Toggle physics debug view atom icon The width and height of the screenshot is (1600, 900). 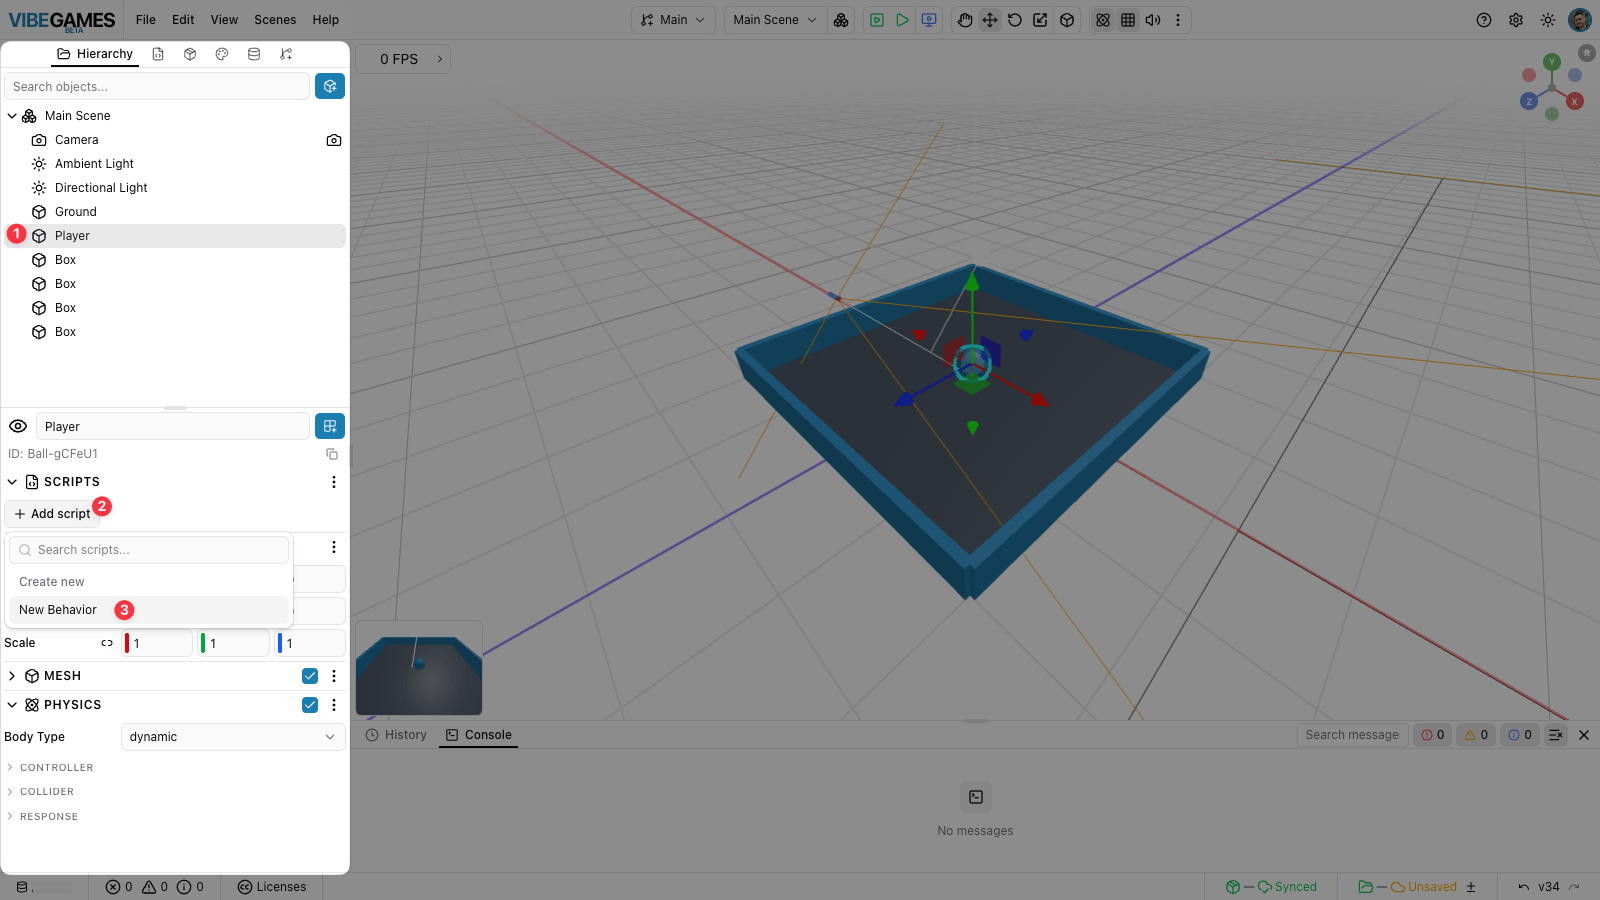1103,20
